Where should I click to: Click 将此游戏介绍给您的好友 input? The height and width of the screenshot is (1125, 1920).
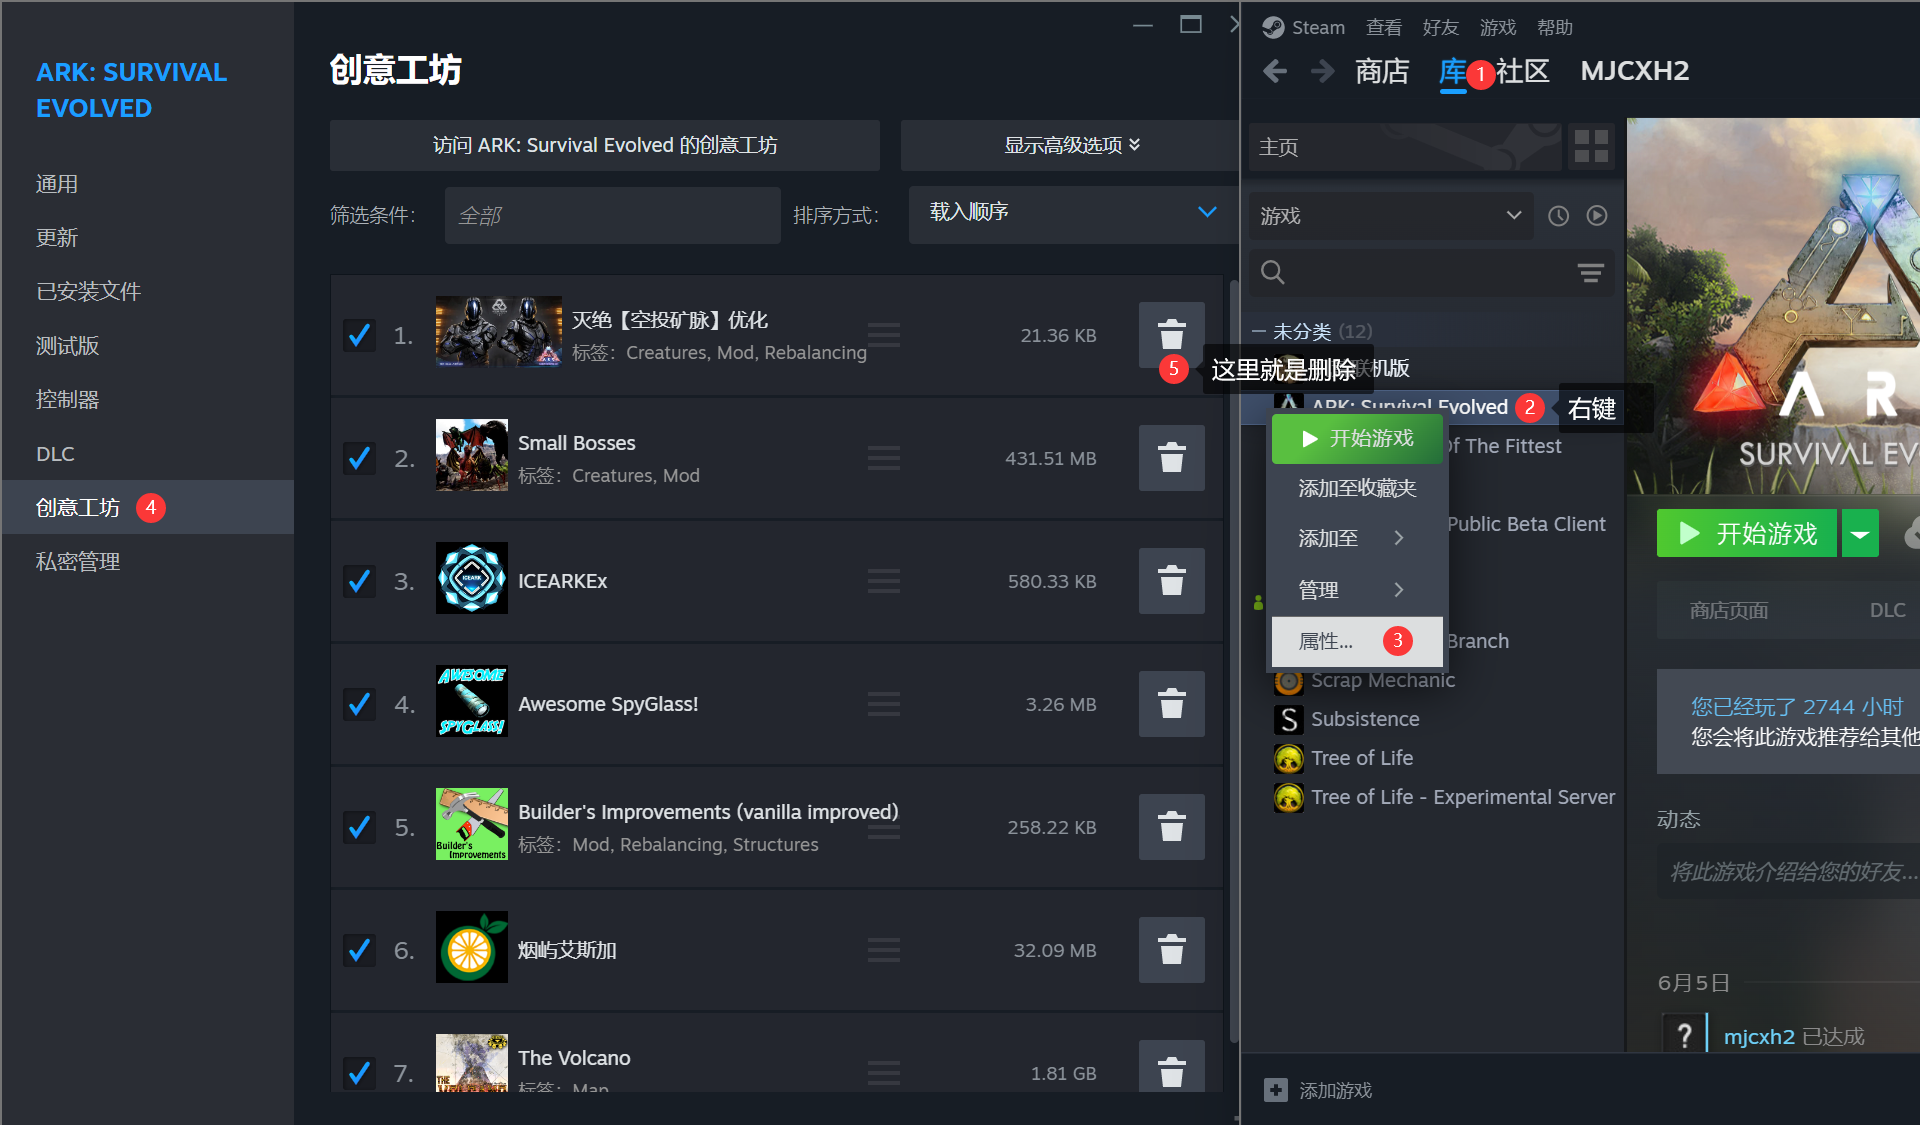tap(1790, 872)
